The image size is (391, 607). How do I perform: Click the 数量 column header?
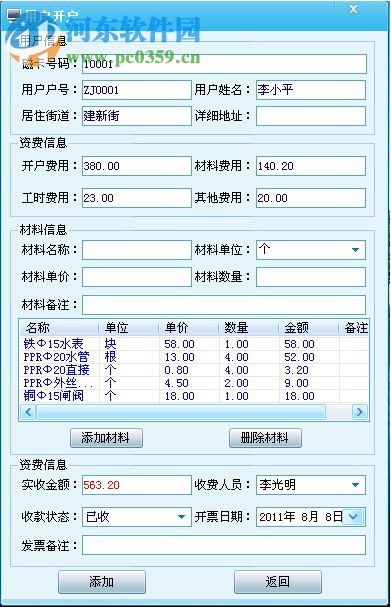pyautogui.click(x=248, y=328)
